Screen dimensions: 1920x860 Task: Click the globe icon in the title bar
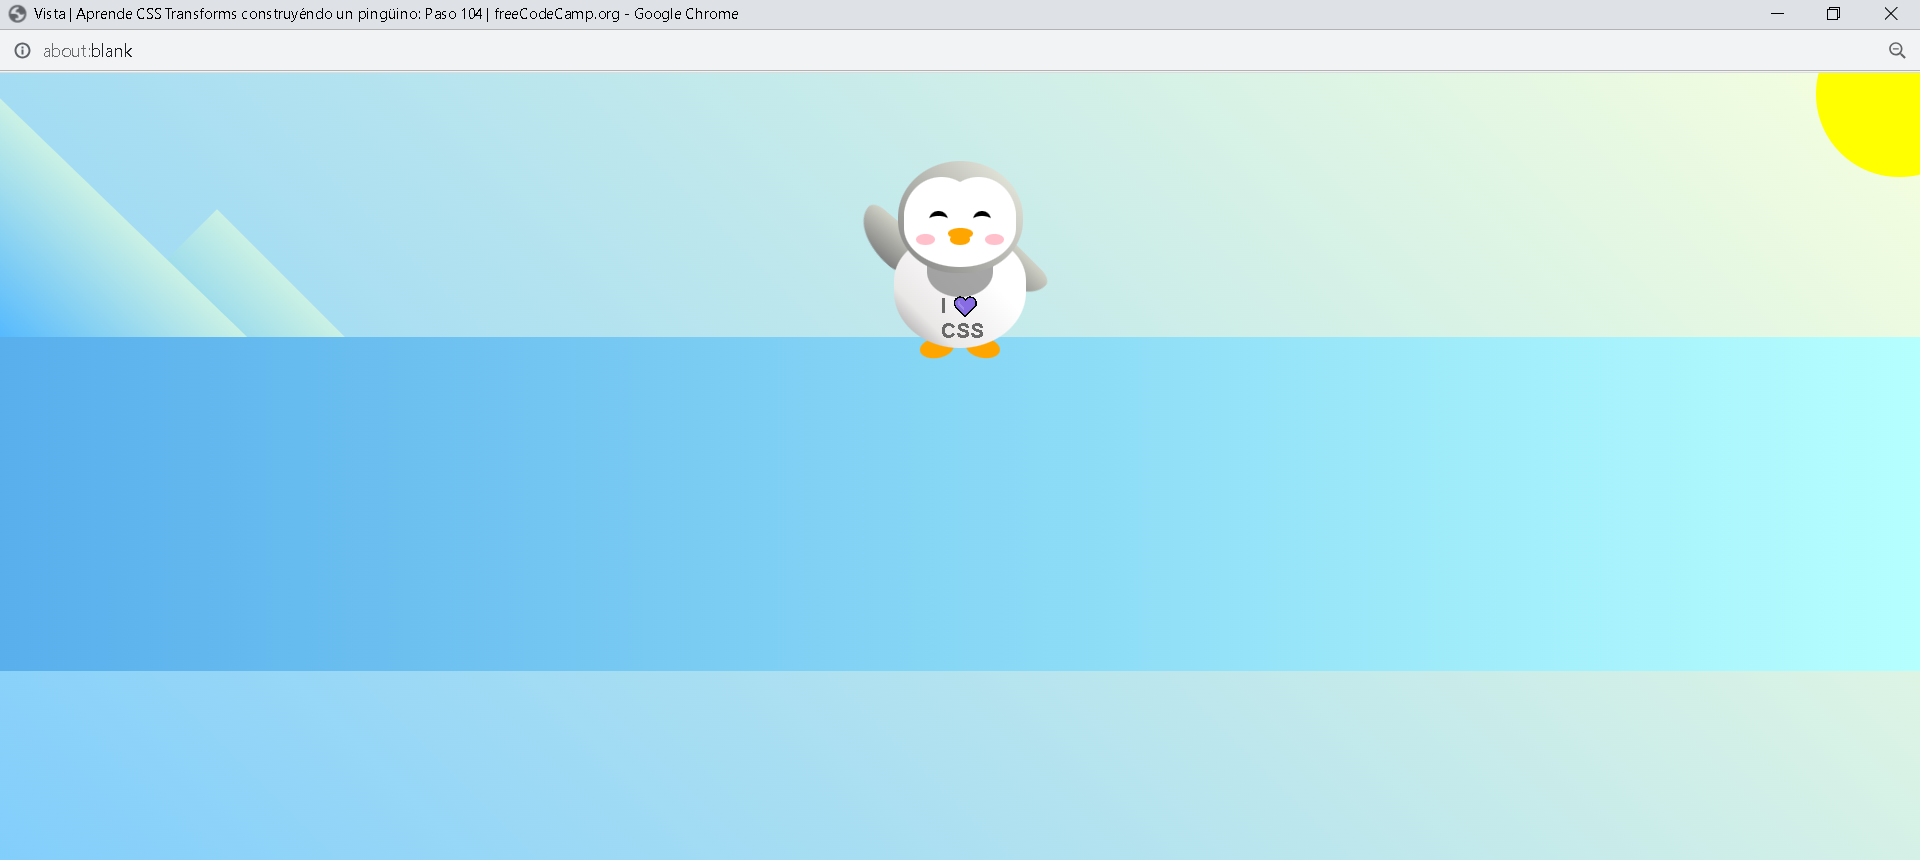click(x=17, y=14)
